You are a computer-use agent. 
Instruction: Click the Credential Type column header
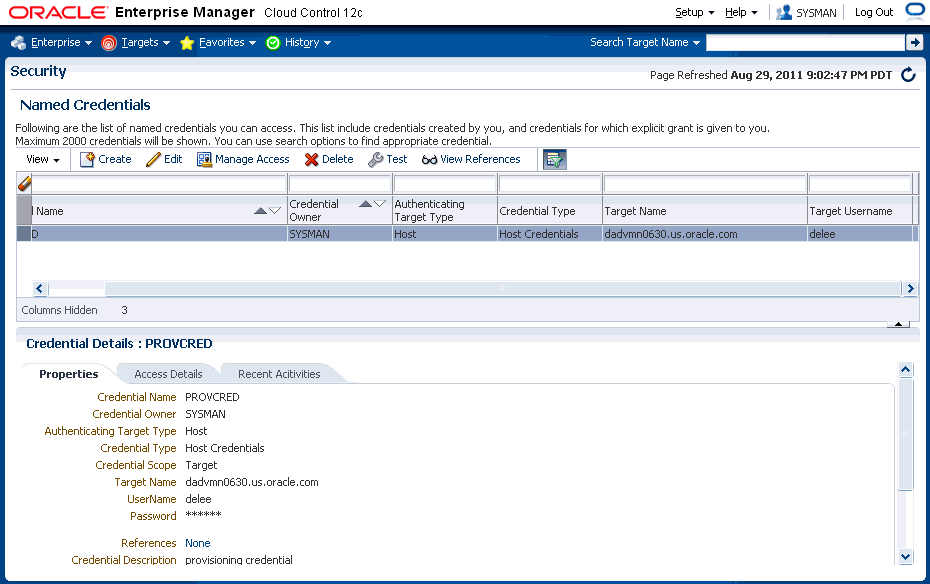coord(550,210)
